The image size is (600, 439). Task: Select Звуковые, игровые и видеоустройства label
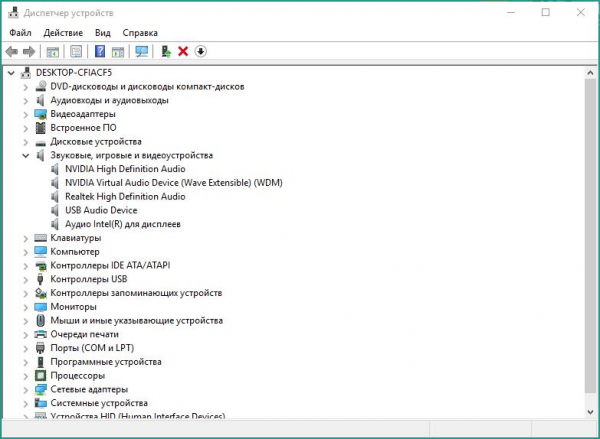pos(132,155)
